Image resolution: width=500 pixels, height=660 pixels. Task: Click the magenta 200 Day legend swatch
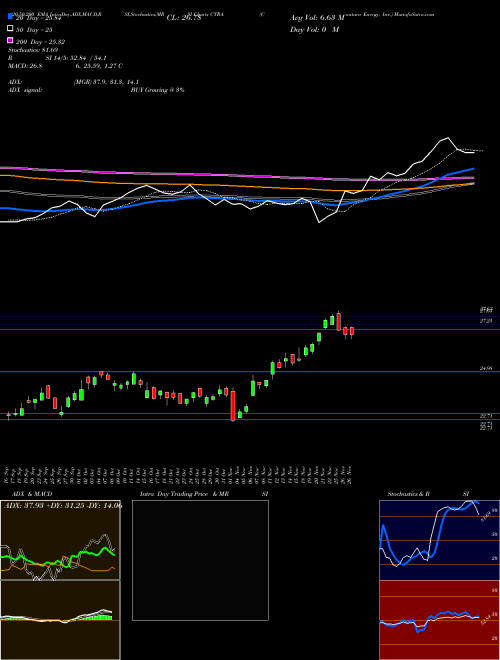[10, 40]
